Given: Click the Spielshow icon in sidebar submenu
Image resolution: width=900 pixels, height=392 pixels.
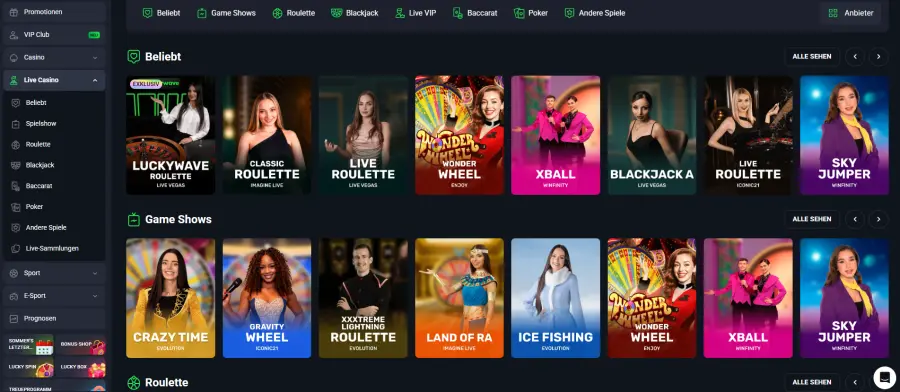Looking at the screenshot, I should (16, 123).
